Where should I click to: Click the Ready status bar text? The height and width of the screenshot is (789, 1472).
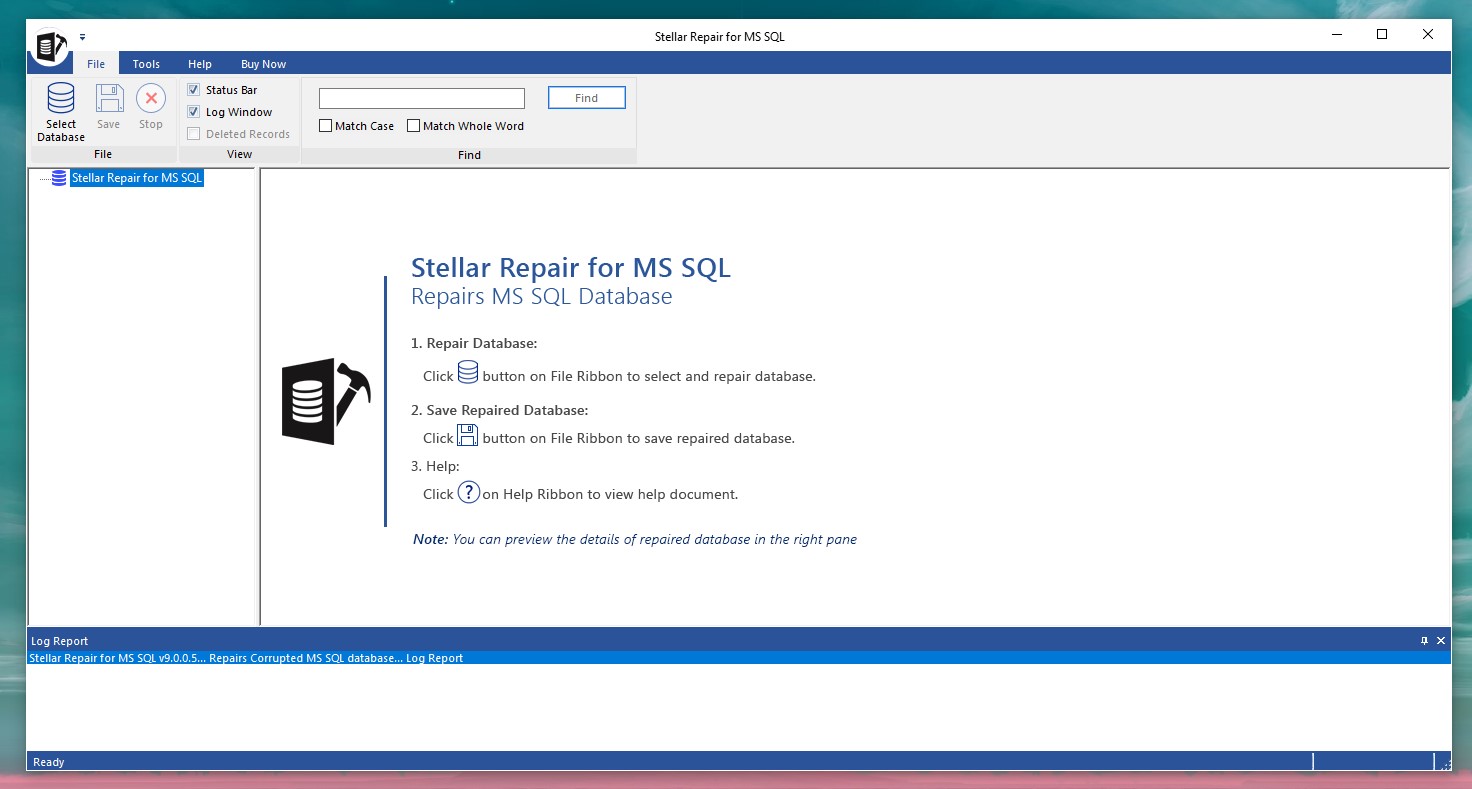point(49,762)
